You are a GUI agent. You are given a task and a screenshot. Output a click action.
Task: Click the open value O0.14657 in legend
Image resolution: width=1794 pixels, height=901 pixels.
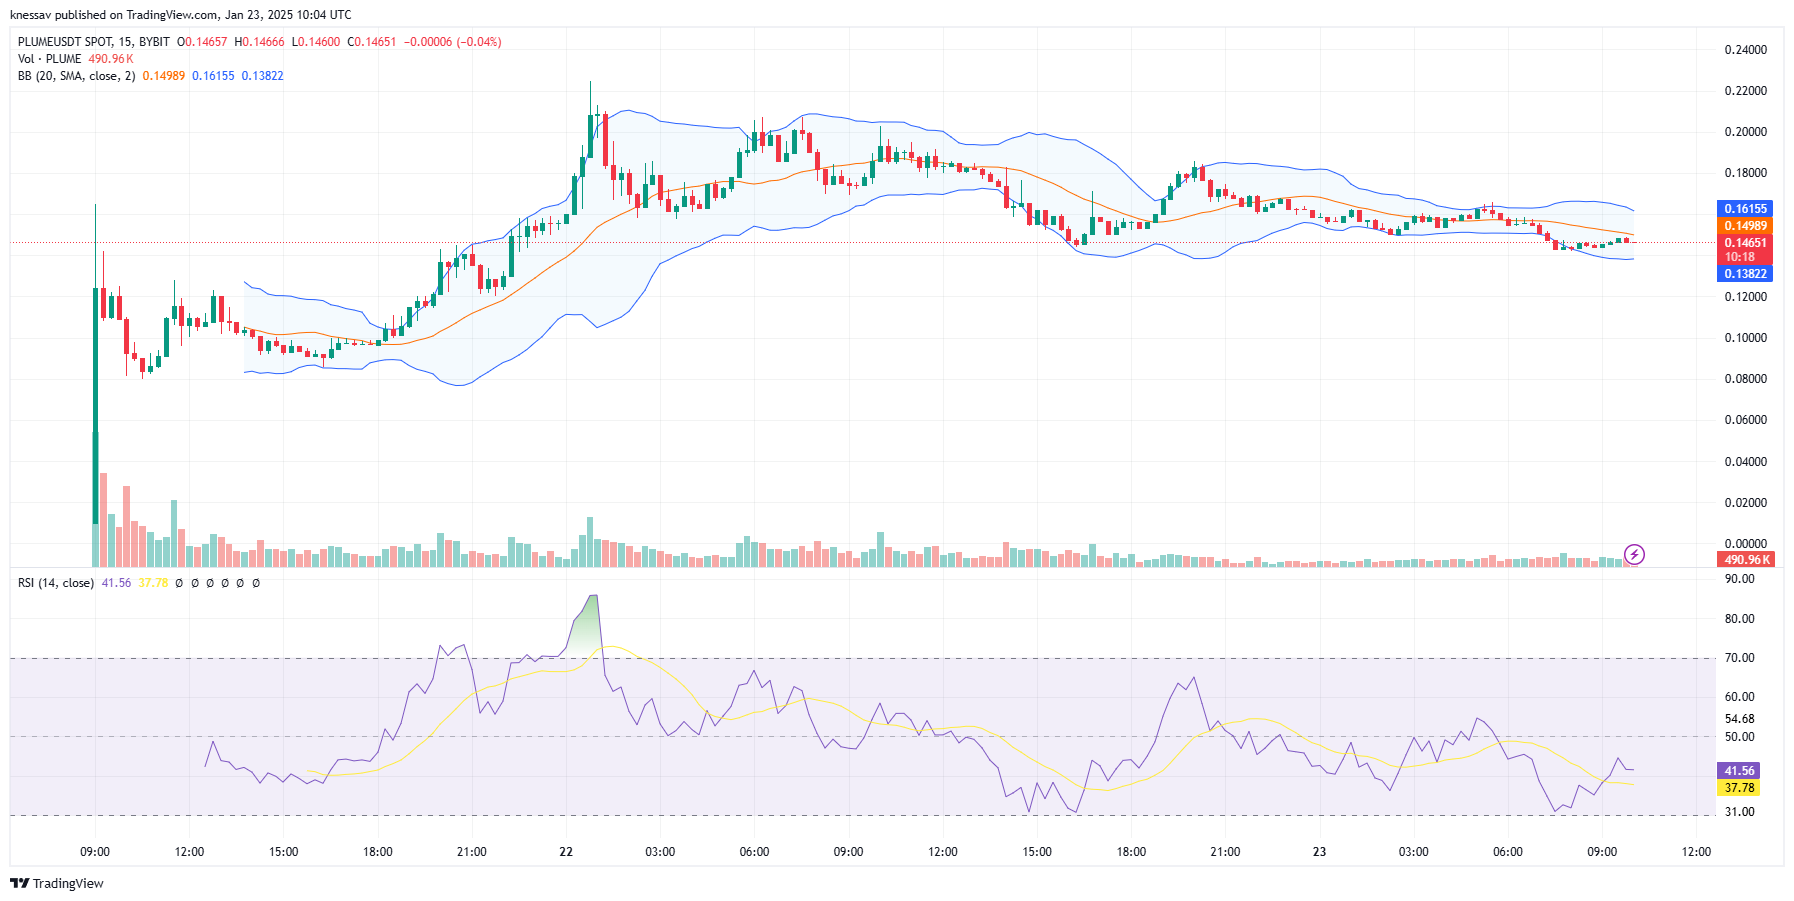tap(202, 42)
